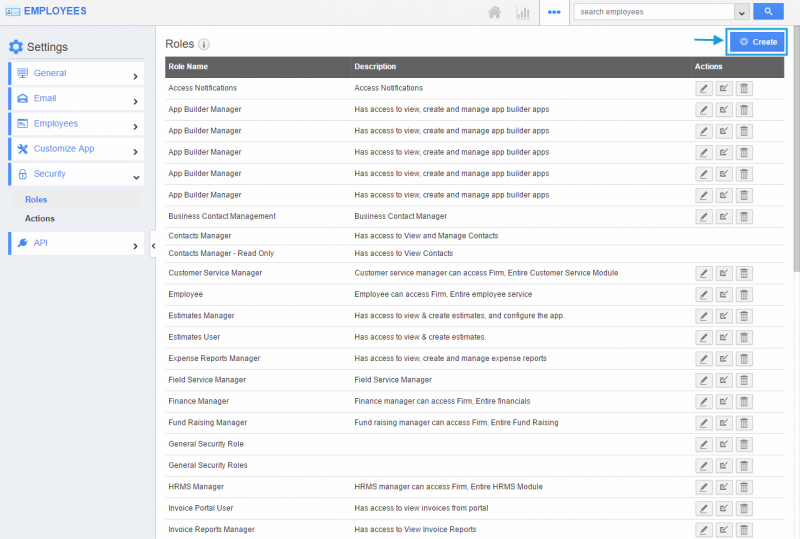Delete the Employee role using trash icon
The width and height of the screenshot is (800, 539).
coord(744,295)
